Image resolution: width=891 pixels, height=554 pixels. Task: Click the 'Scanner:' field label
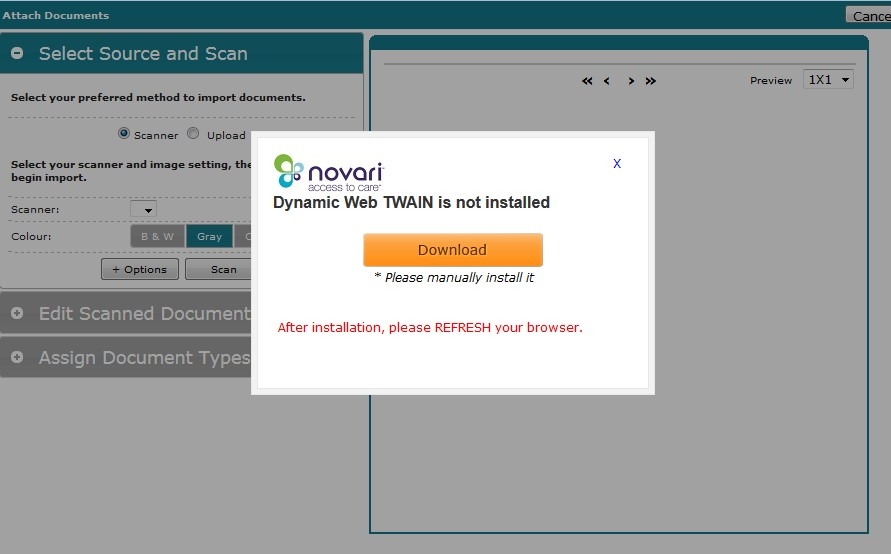[x=35, y=210]
